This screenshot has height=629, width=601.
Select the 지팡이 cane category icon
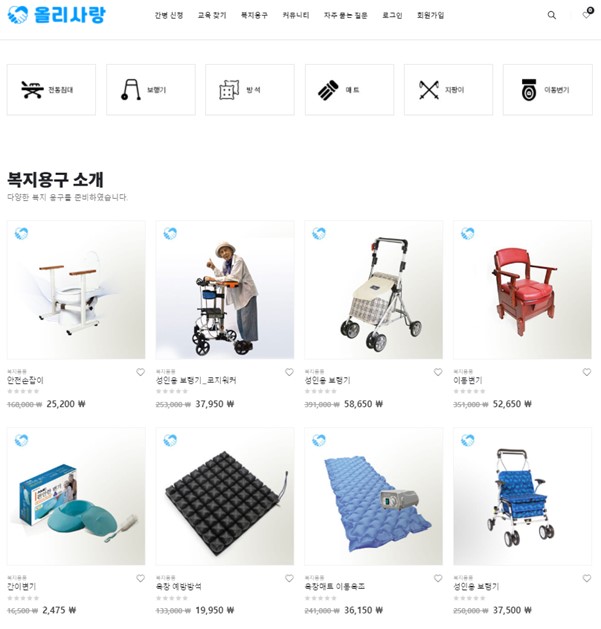pyautogui.click(x=429, y=90)
